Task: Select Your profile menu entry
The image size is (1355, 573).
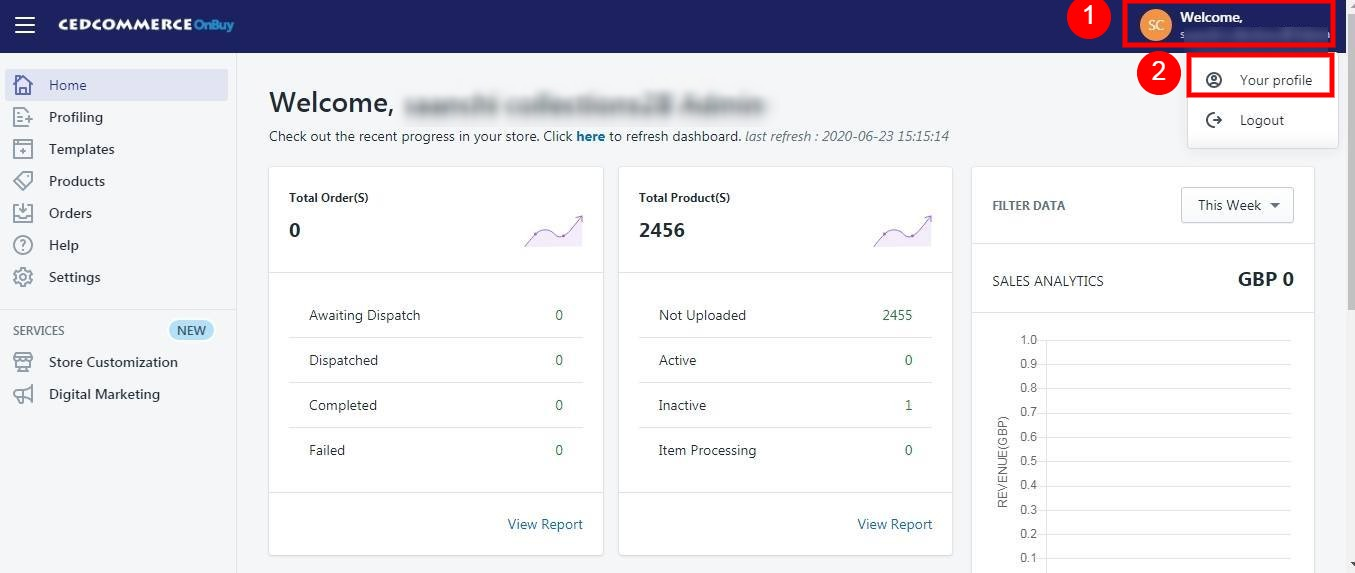Action: (1262, 79)
